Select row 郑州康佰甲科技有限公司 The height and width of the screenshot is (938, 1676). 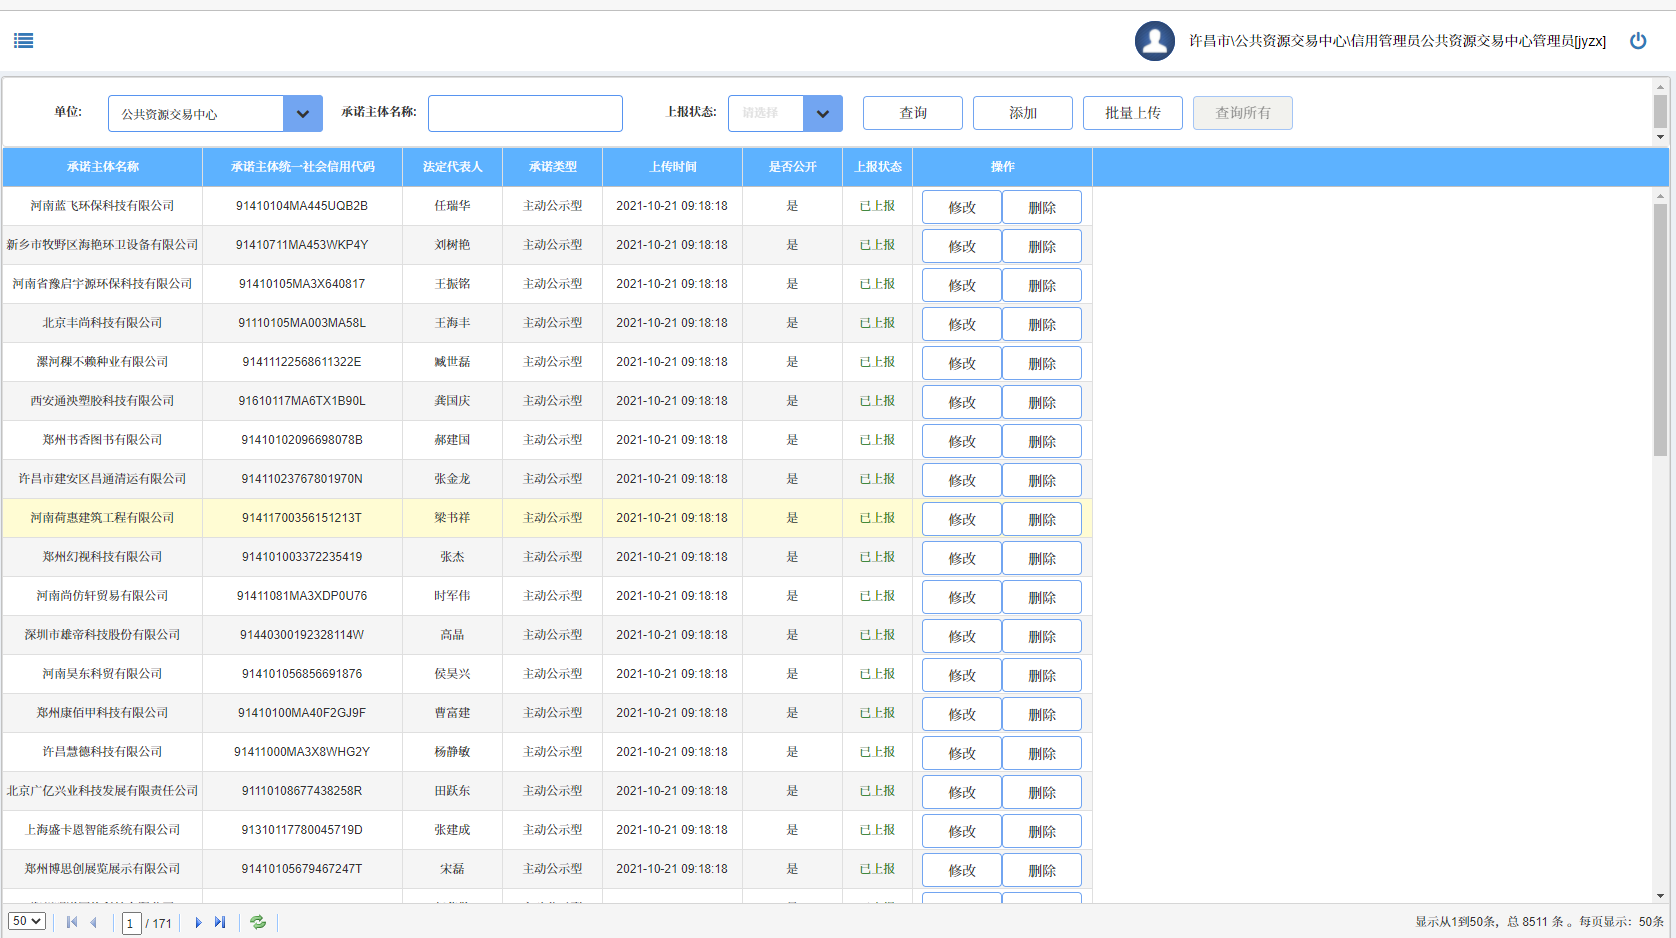click(x=547, y=713)
